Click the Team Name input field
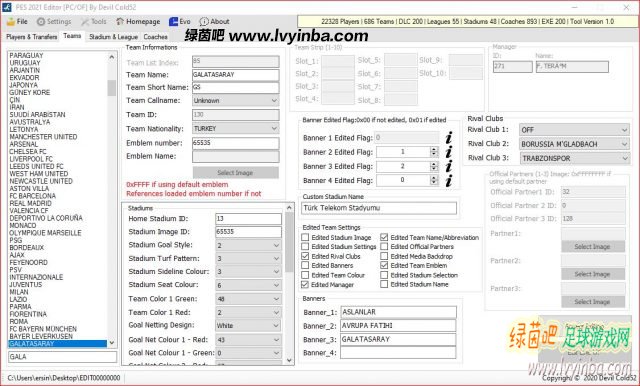The image size is (640, 386). (236, 75)
